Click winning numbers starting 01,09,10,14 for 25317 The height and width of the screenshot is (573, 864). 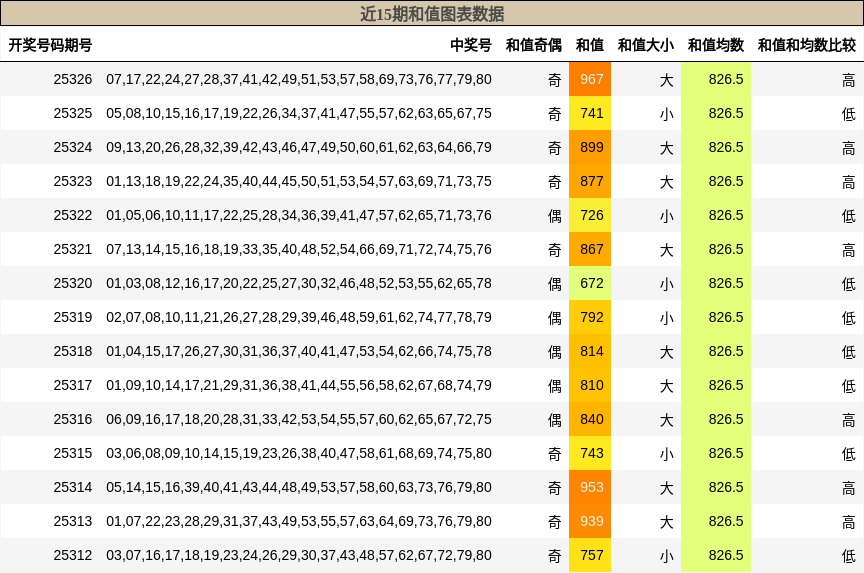click(299, 385)
